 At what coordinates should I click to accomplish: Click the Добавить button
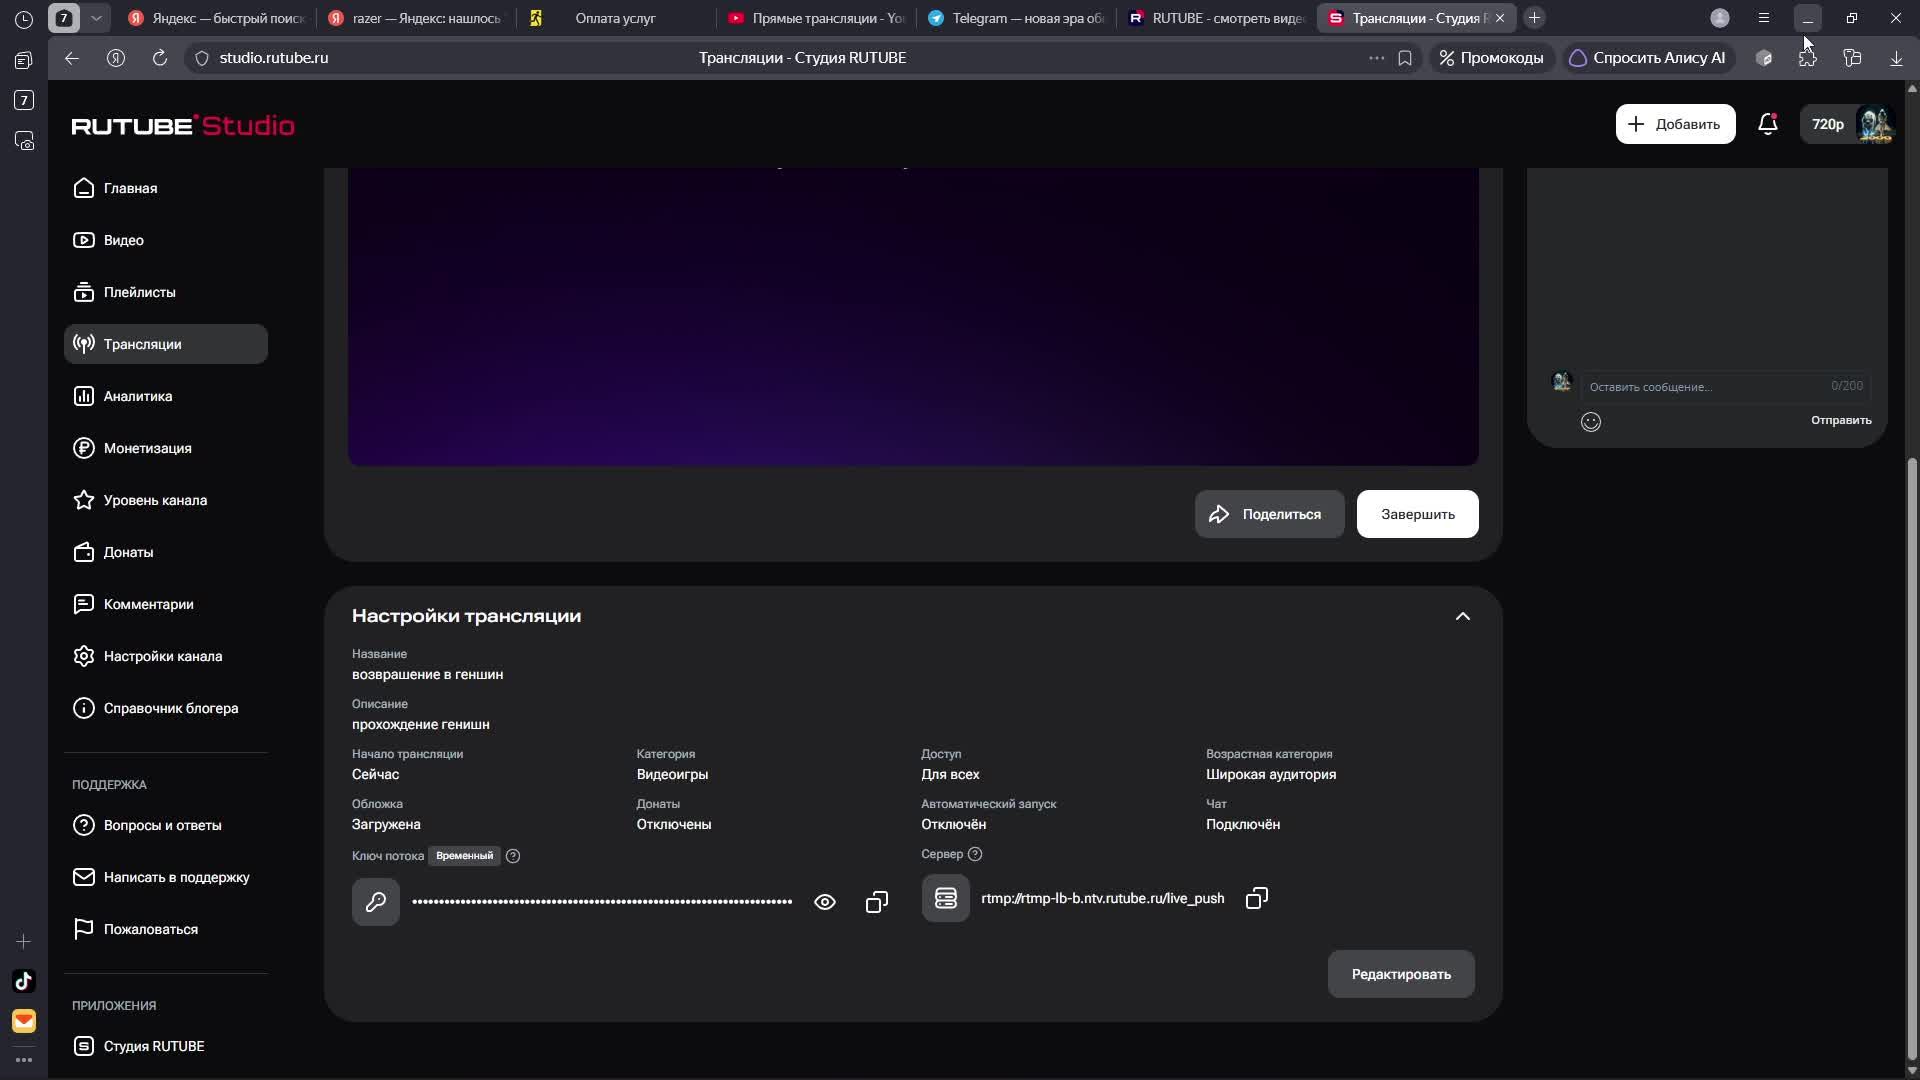[x=1675, y=124]
